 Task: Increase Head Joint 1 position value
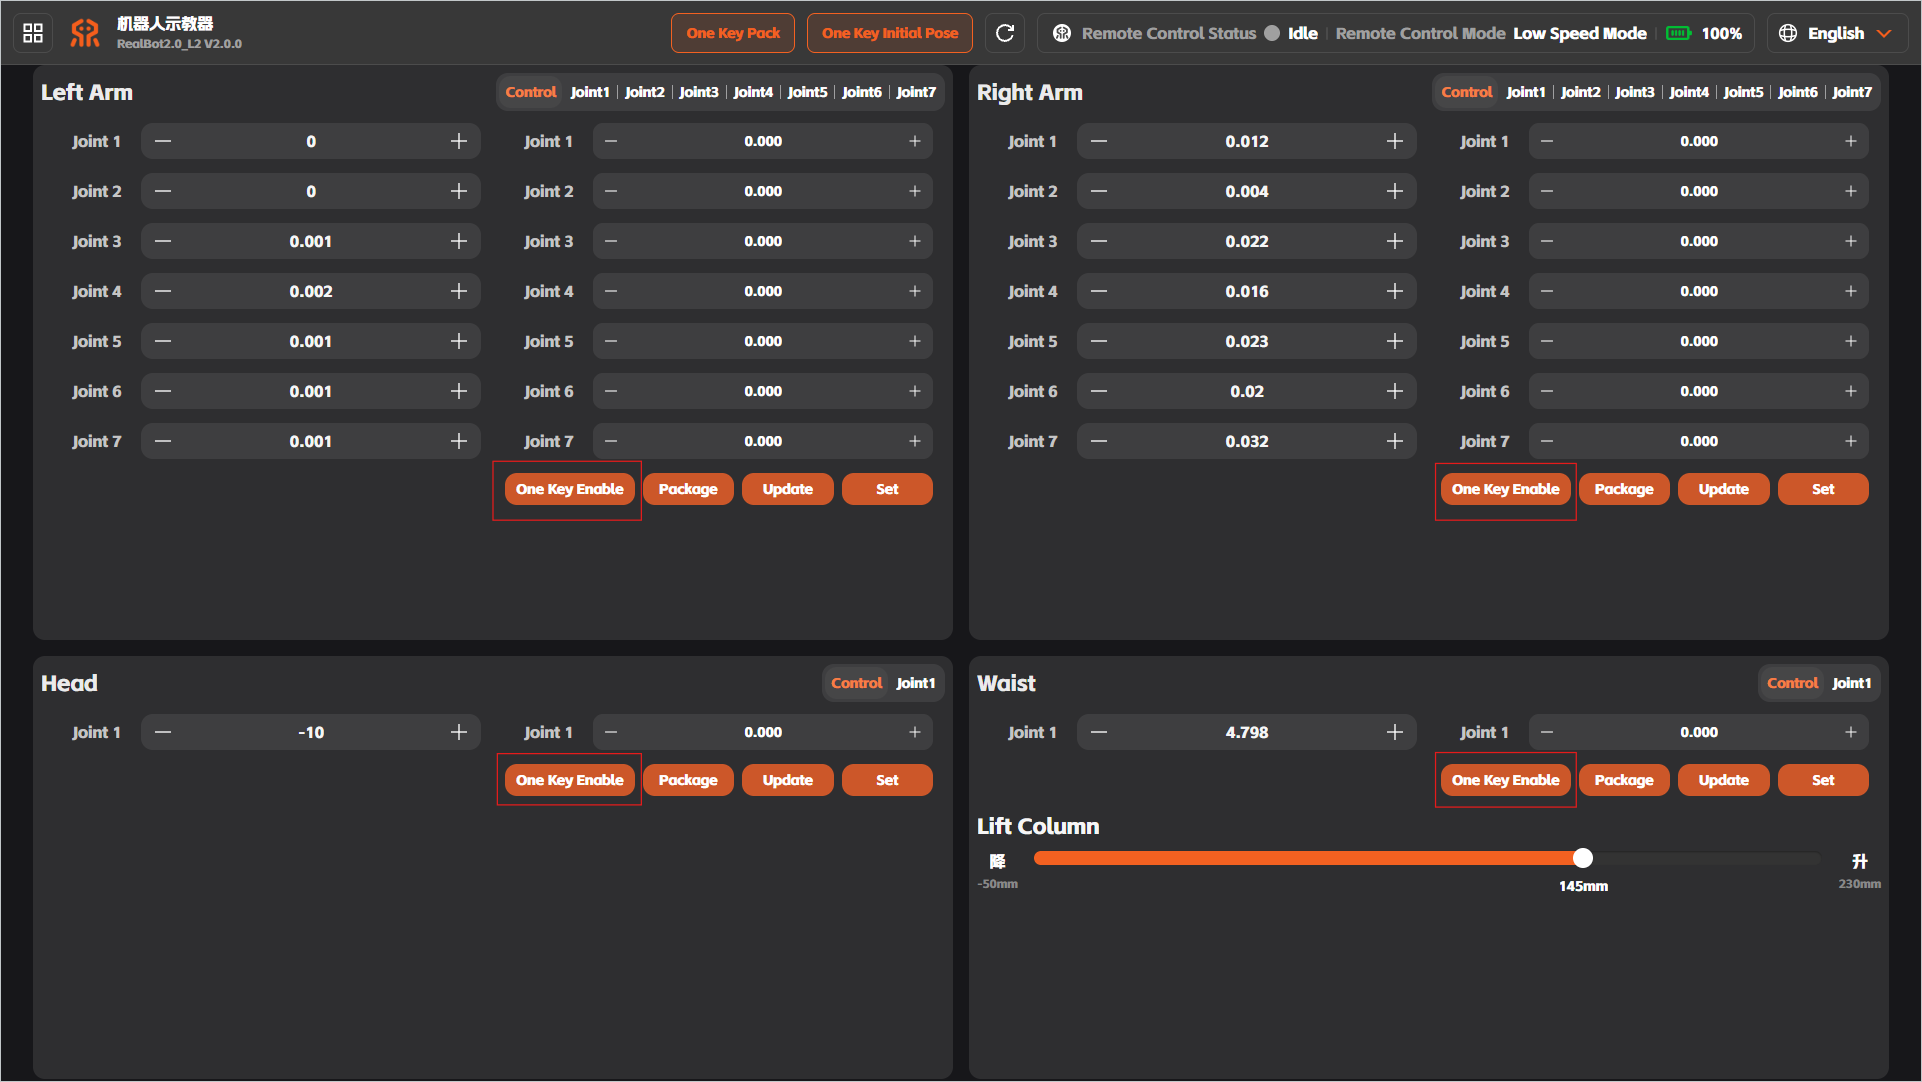point(459,732)
